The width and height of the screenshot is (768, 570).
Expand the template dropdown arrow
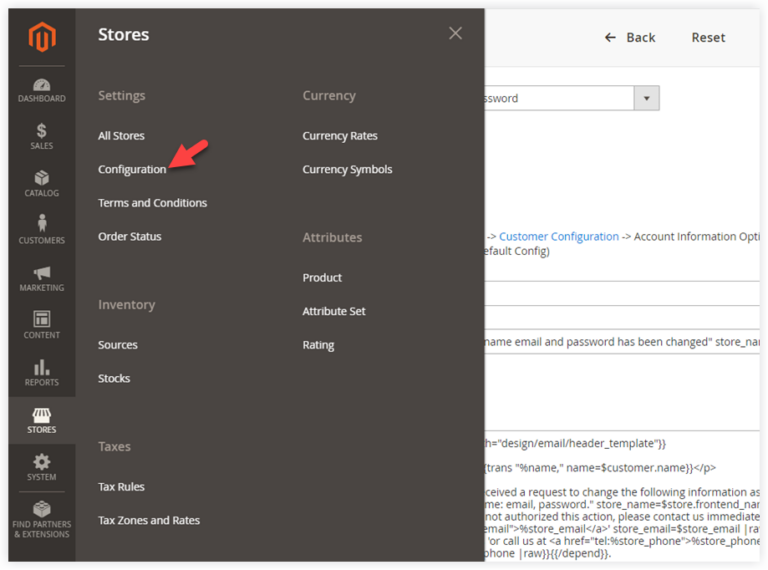pyautogui.click(x=647, y=98)
